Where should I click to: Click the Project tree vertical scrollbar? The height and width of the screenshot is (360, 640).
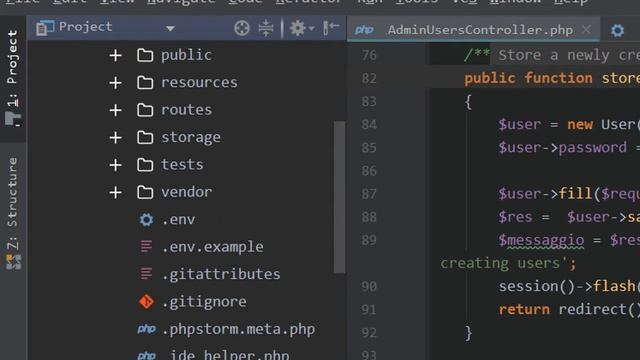[x=339, y=197]
